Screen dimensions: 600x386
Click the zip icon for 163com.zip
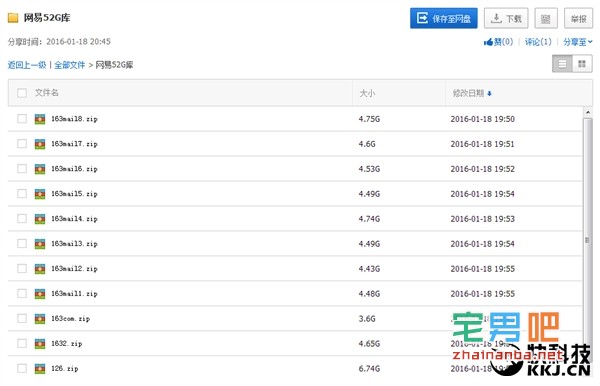click(40, 319)
